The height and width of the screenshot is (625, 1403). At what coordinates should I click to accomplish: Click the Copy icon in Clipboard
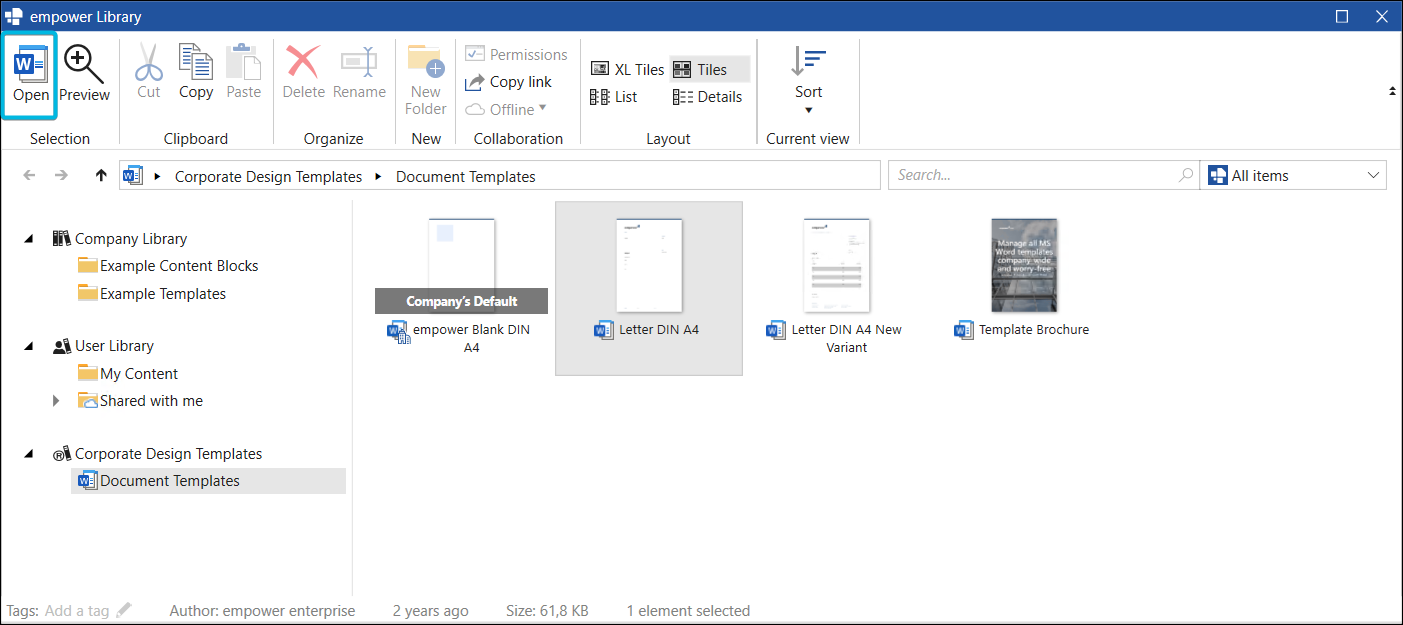click(x=196, y=62)
